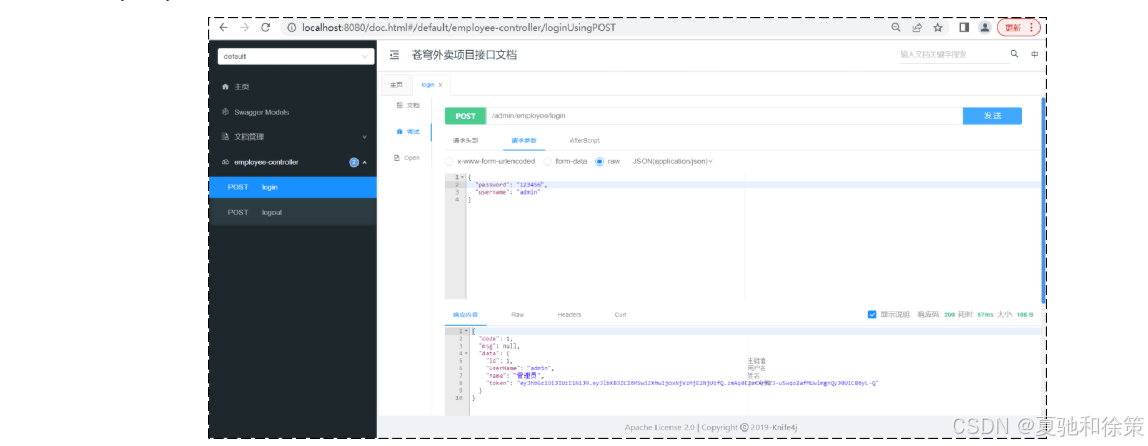Reload the page with the refresh icon

pos(266,27)
